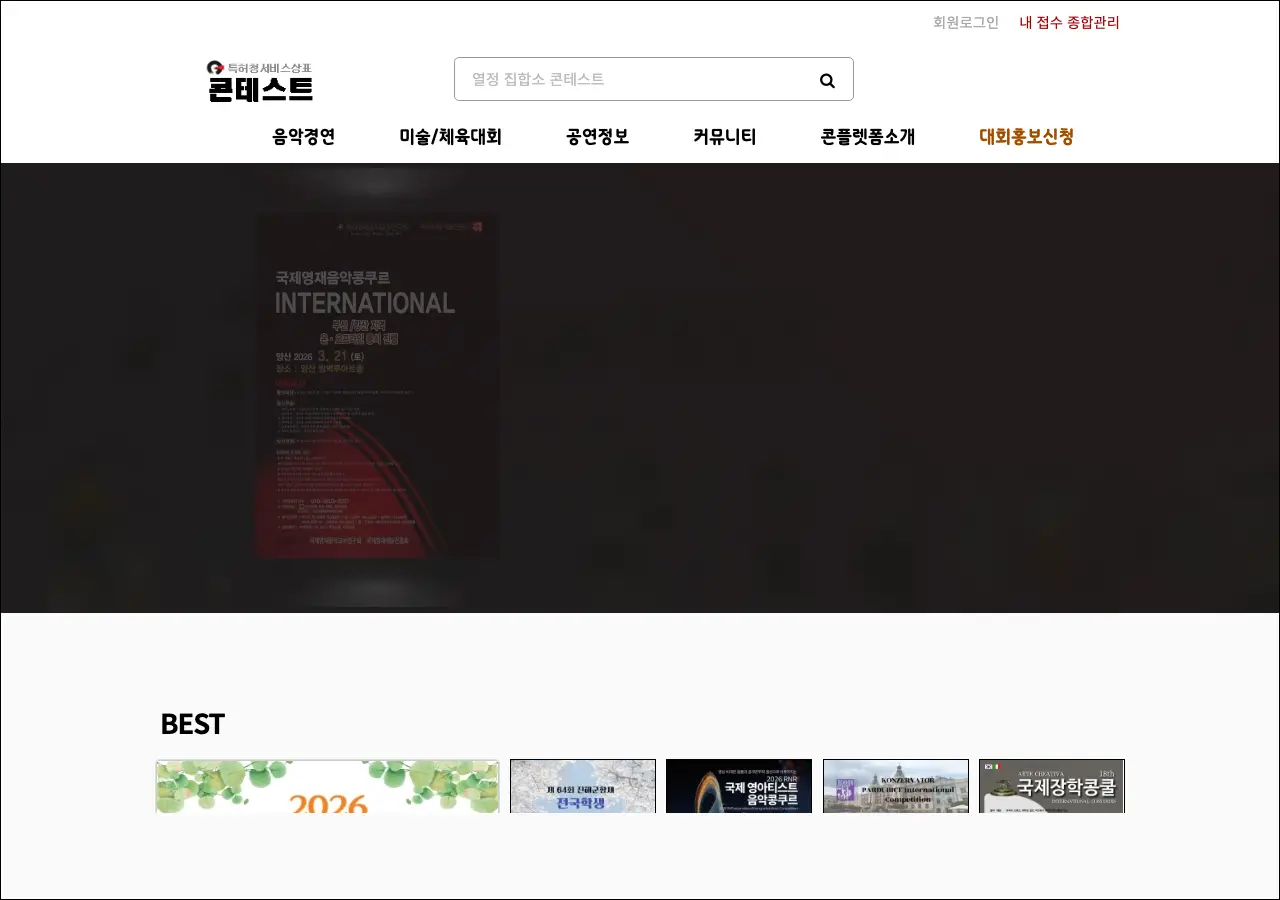
Task: Click the blurred slide preview above the poster
Action: (378, 185)
